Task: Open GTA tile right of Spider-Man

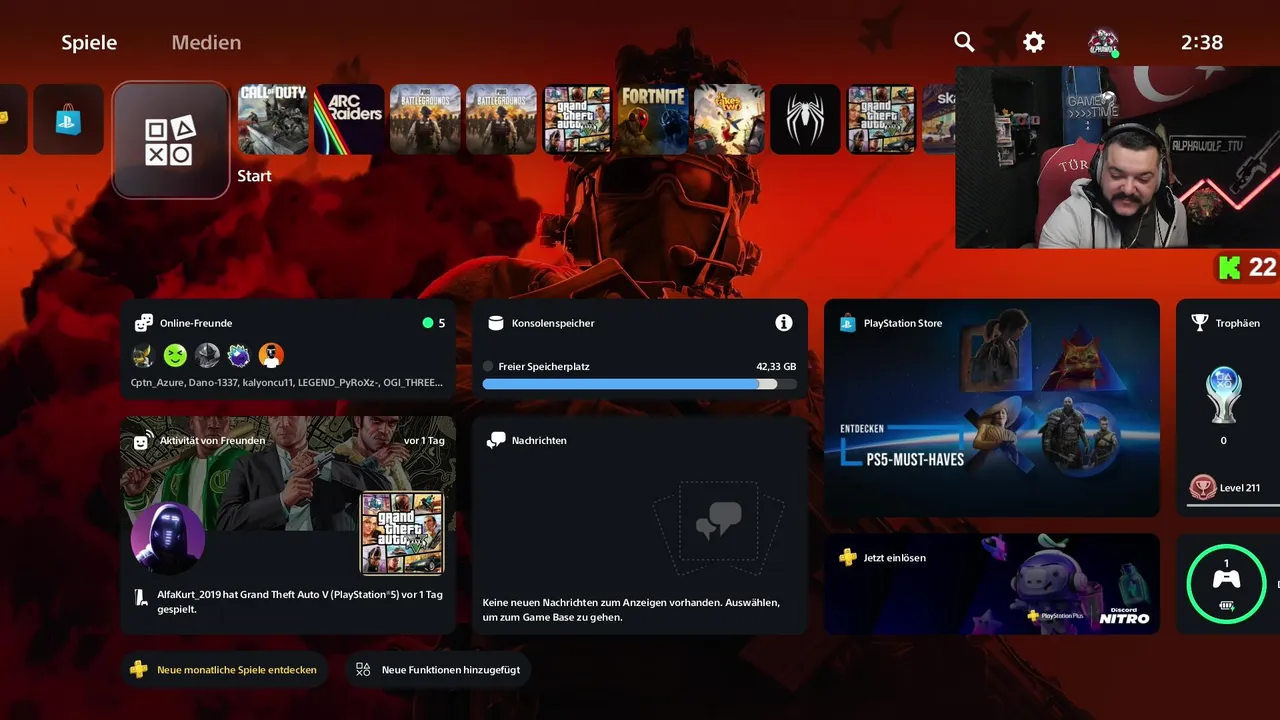Action: click(x=881, y=119)
